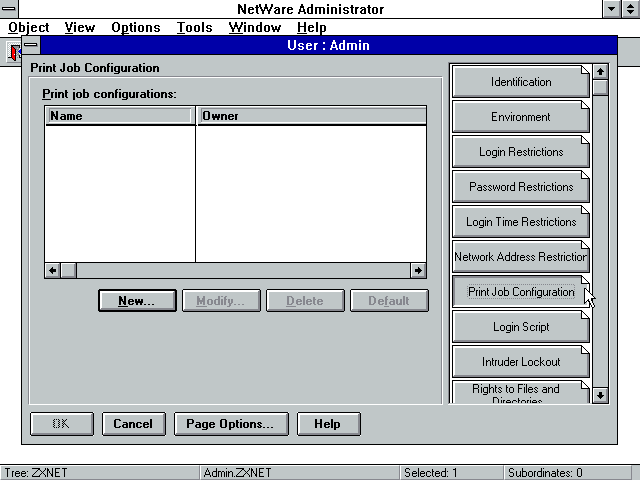Viewport: 640px width, 480px height.
Task: Go to Login Time Restrictions page
Action: pyautogui.click(x=521, y=222)
